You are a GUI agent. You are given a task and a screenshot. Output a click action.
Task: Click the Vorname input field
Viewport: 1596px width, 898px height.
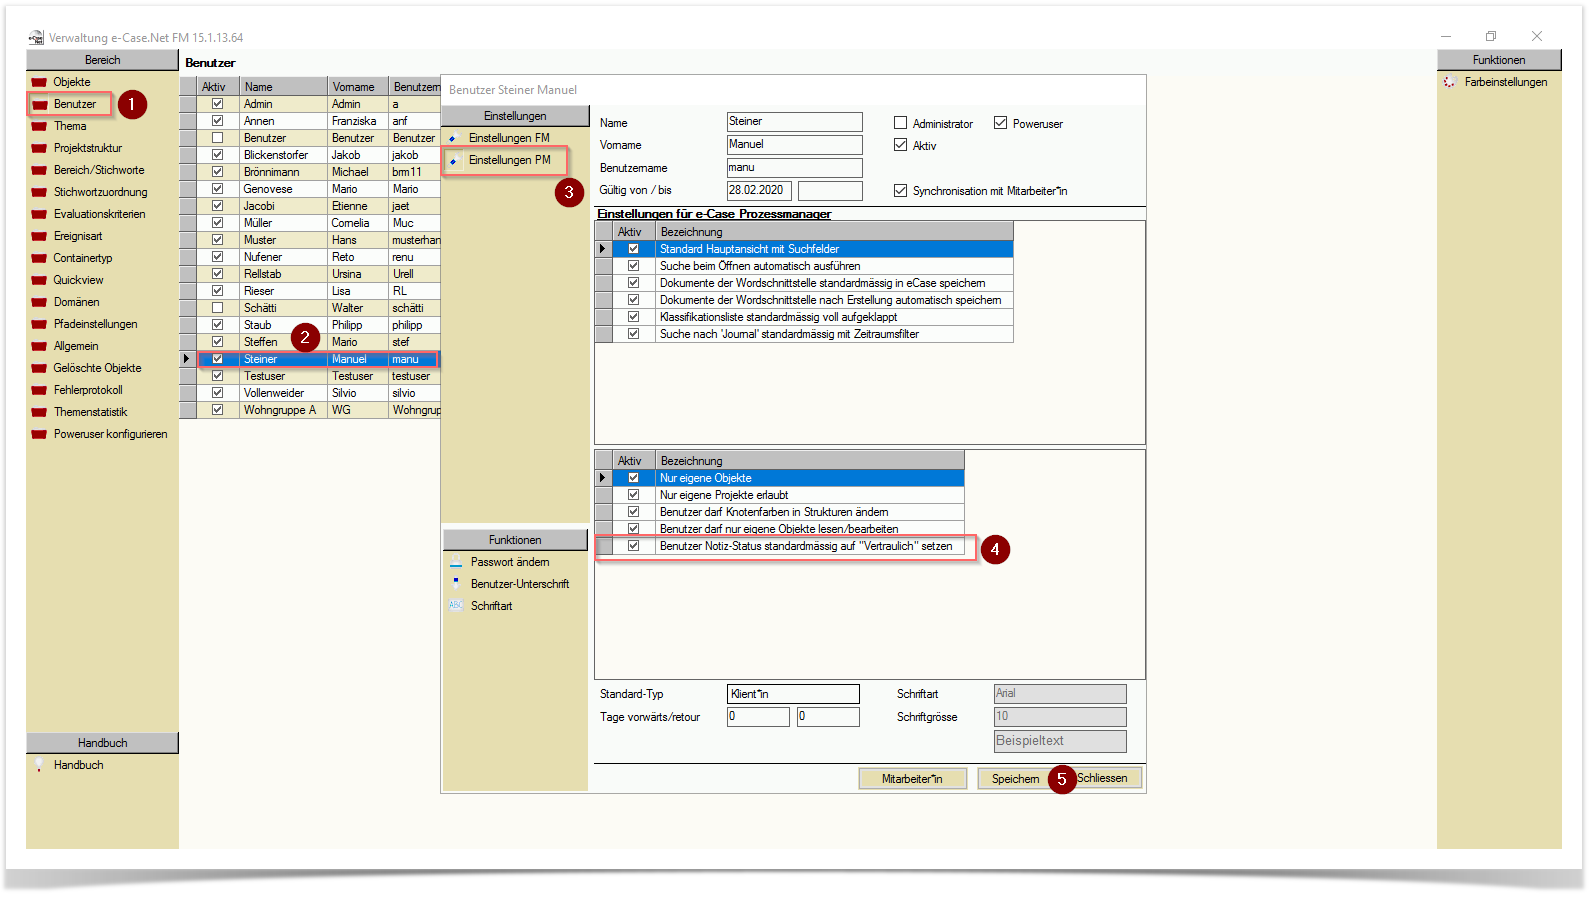point(794,145)
